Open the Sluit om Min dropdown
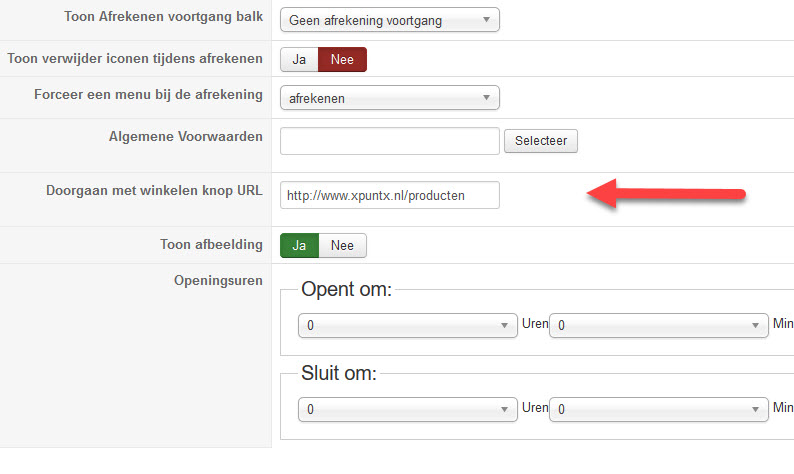 point(659,409)
